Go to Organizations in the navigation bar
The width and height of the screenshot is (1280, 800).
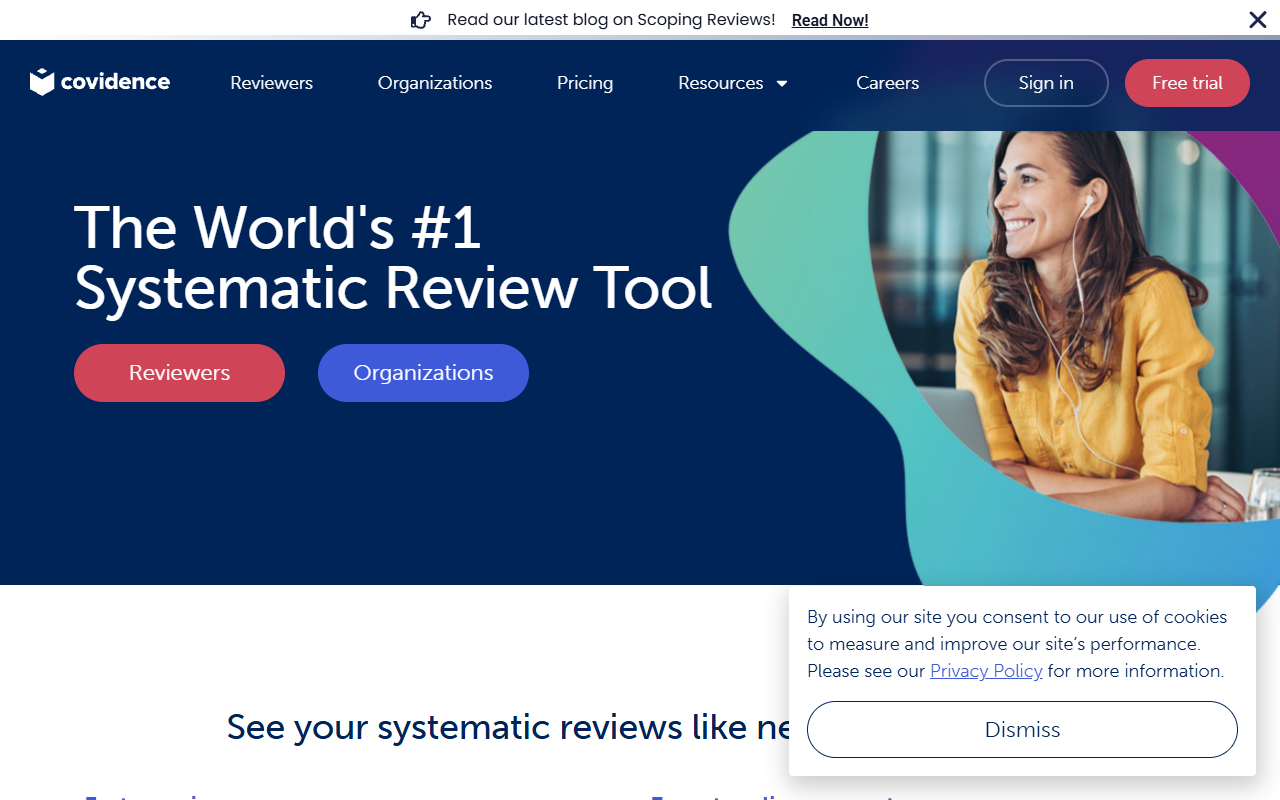point(435,83)
